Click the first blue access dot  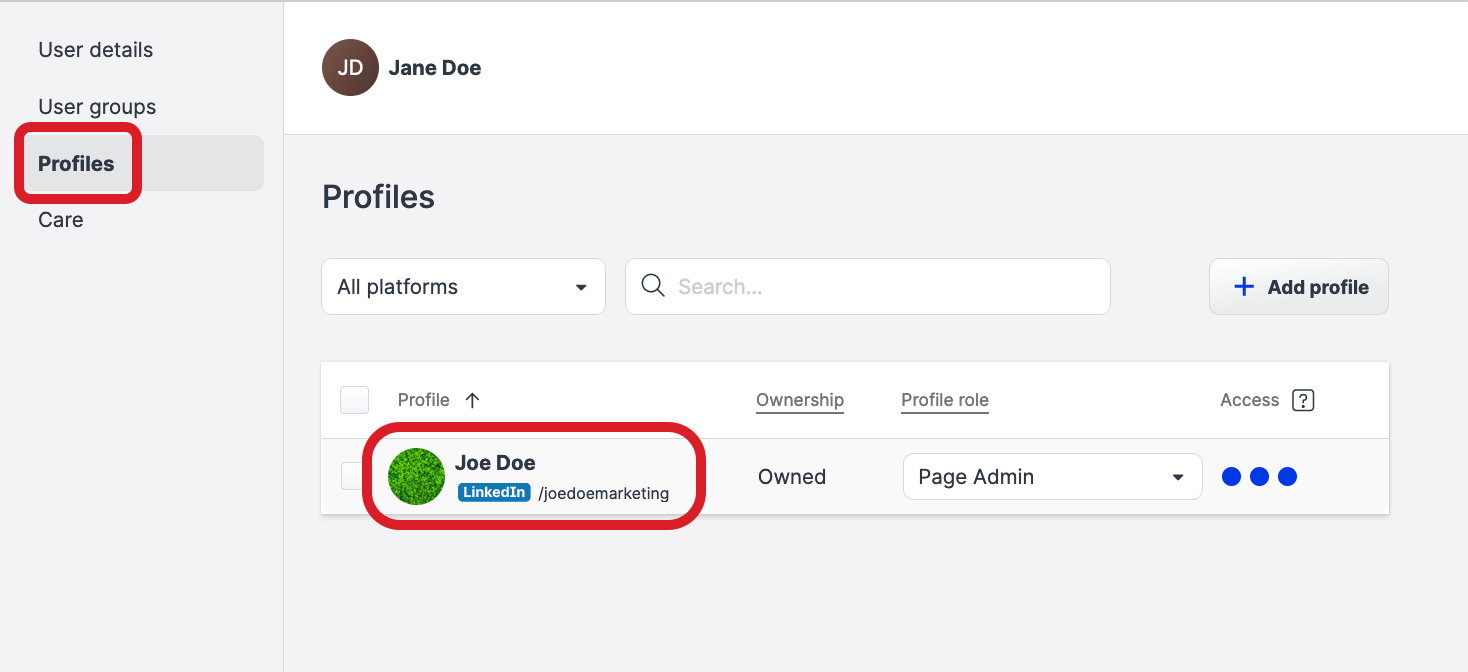(x=1231, y=477)
